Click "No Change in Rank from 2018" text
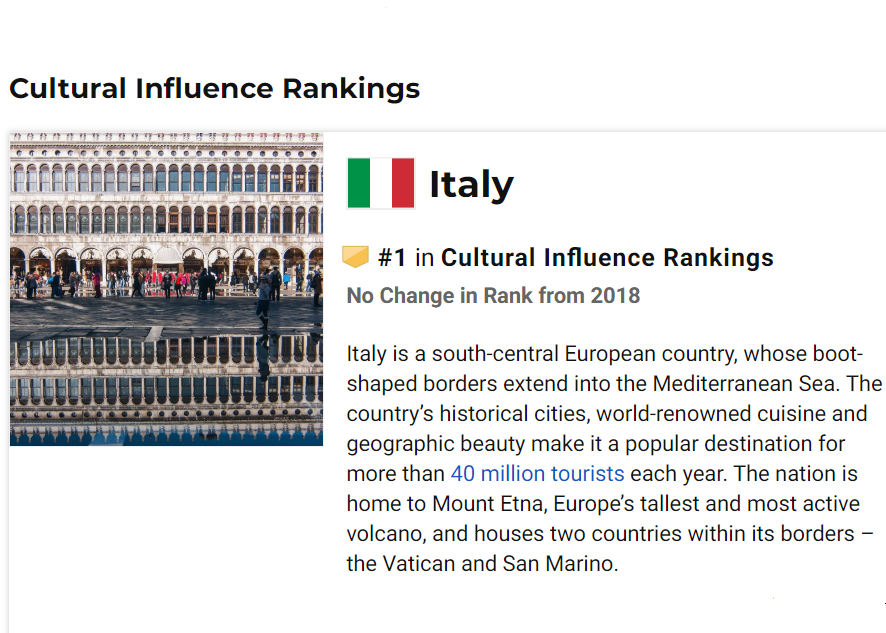 pyautogui.click(x=493, y=296)
